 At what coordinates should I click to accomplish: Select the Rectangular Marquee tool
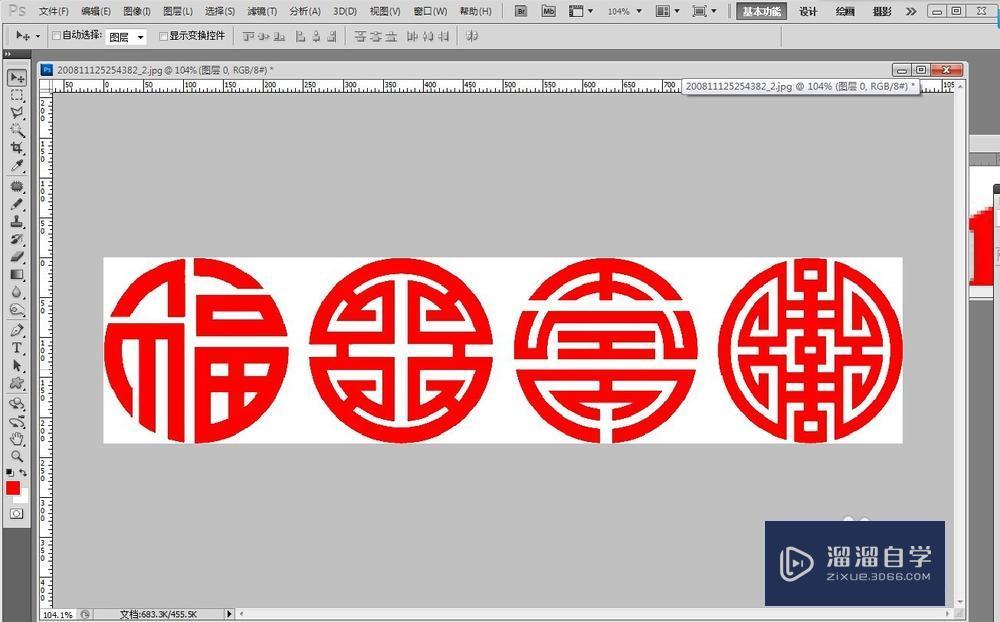click(17, 96)
